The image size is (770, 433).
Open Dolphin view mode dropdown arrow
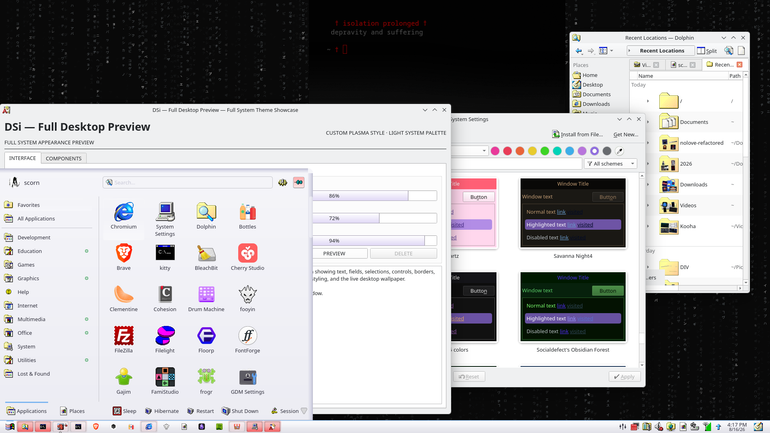[611, 51]
